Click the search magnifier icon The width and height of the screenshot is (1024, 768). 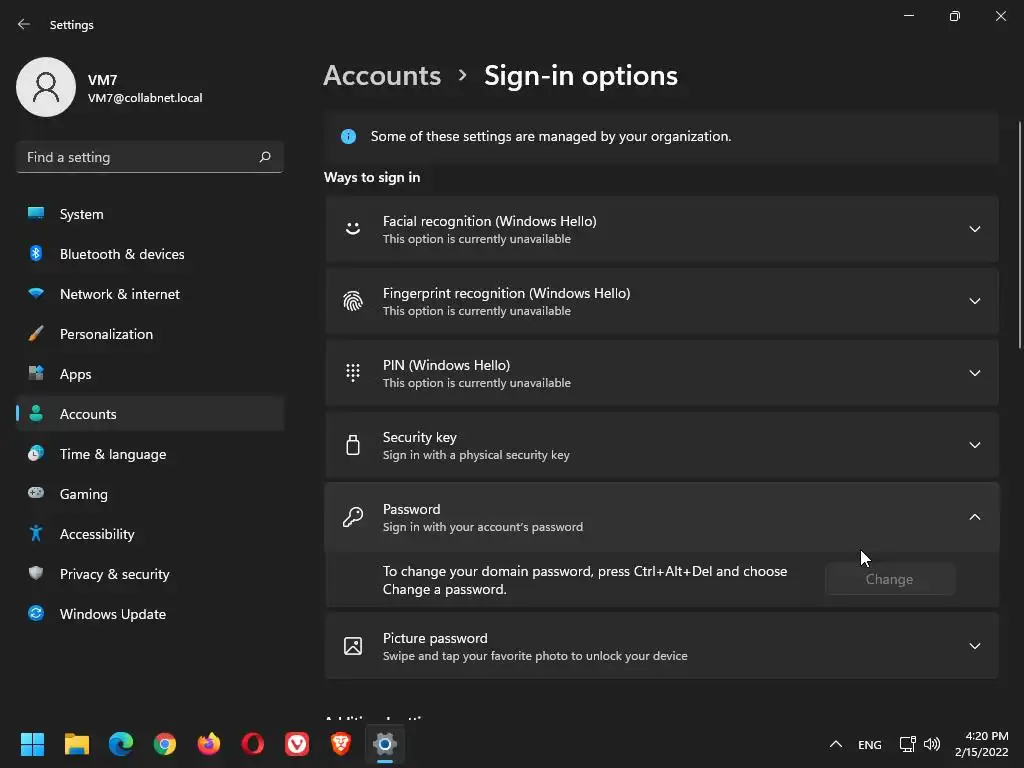(264, 157)
